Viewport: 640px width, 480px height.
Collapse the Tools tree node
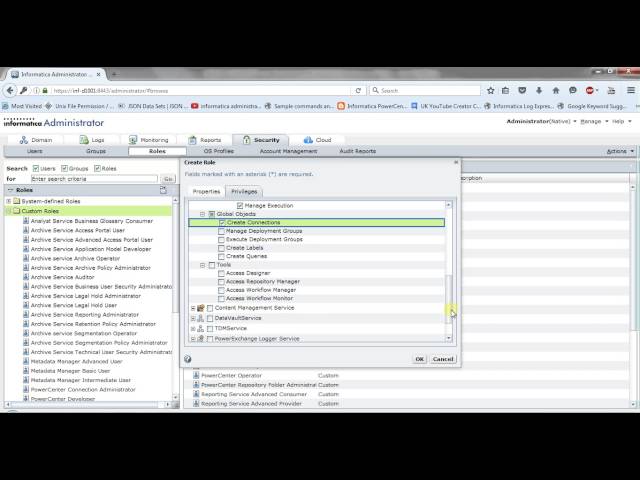202,265
